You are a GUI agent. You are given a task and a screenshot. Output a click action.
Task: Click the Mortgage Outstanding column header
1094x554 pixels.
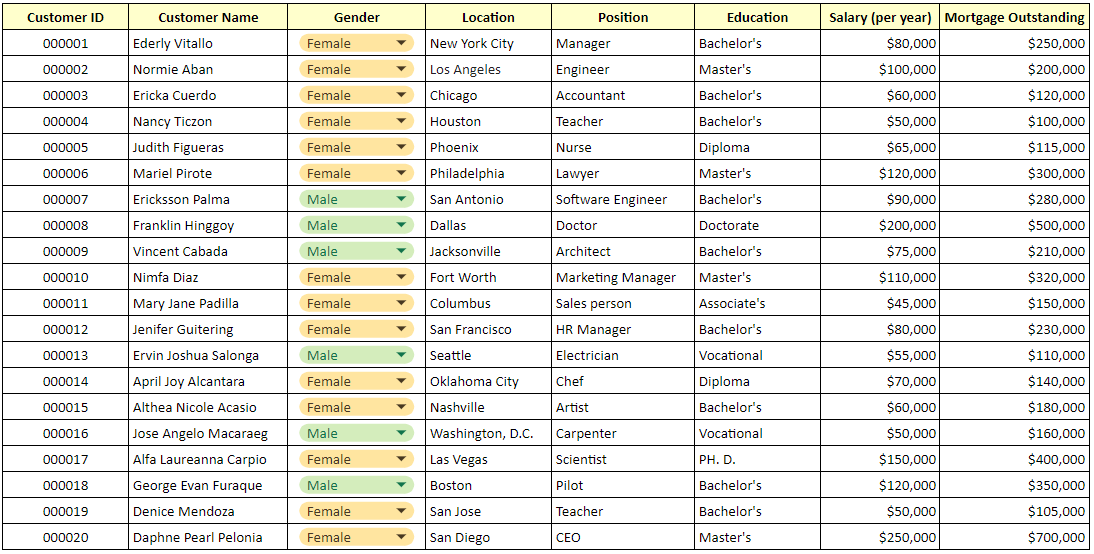tap(1014, 17)
